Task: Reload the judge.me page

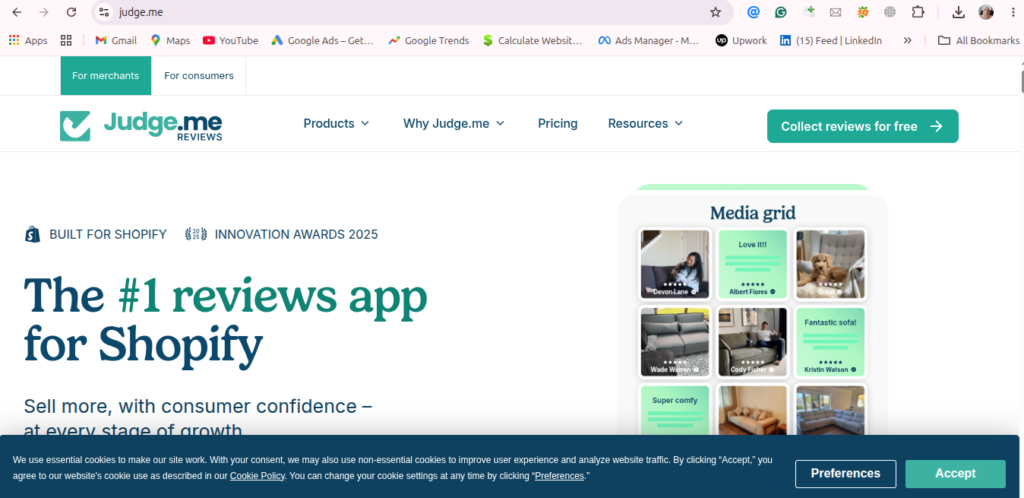Action: point(71,12)
